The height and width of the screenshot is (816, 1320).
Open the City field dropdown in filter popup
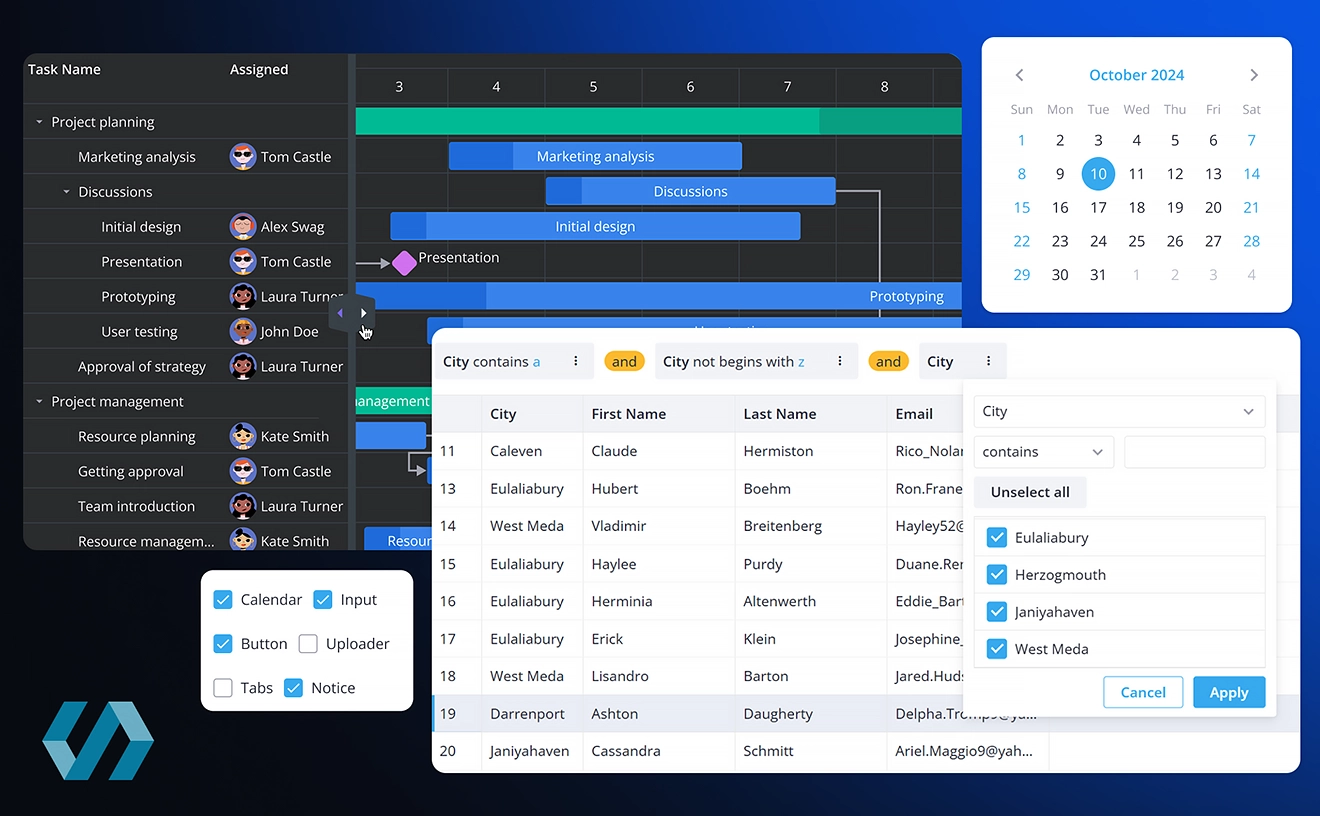pos(1119,412)
